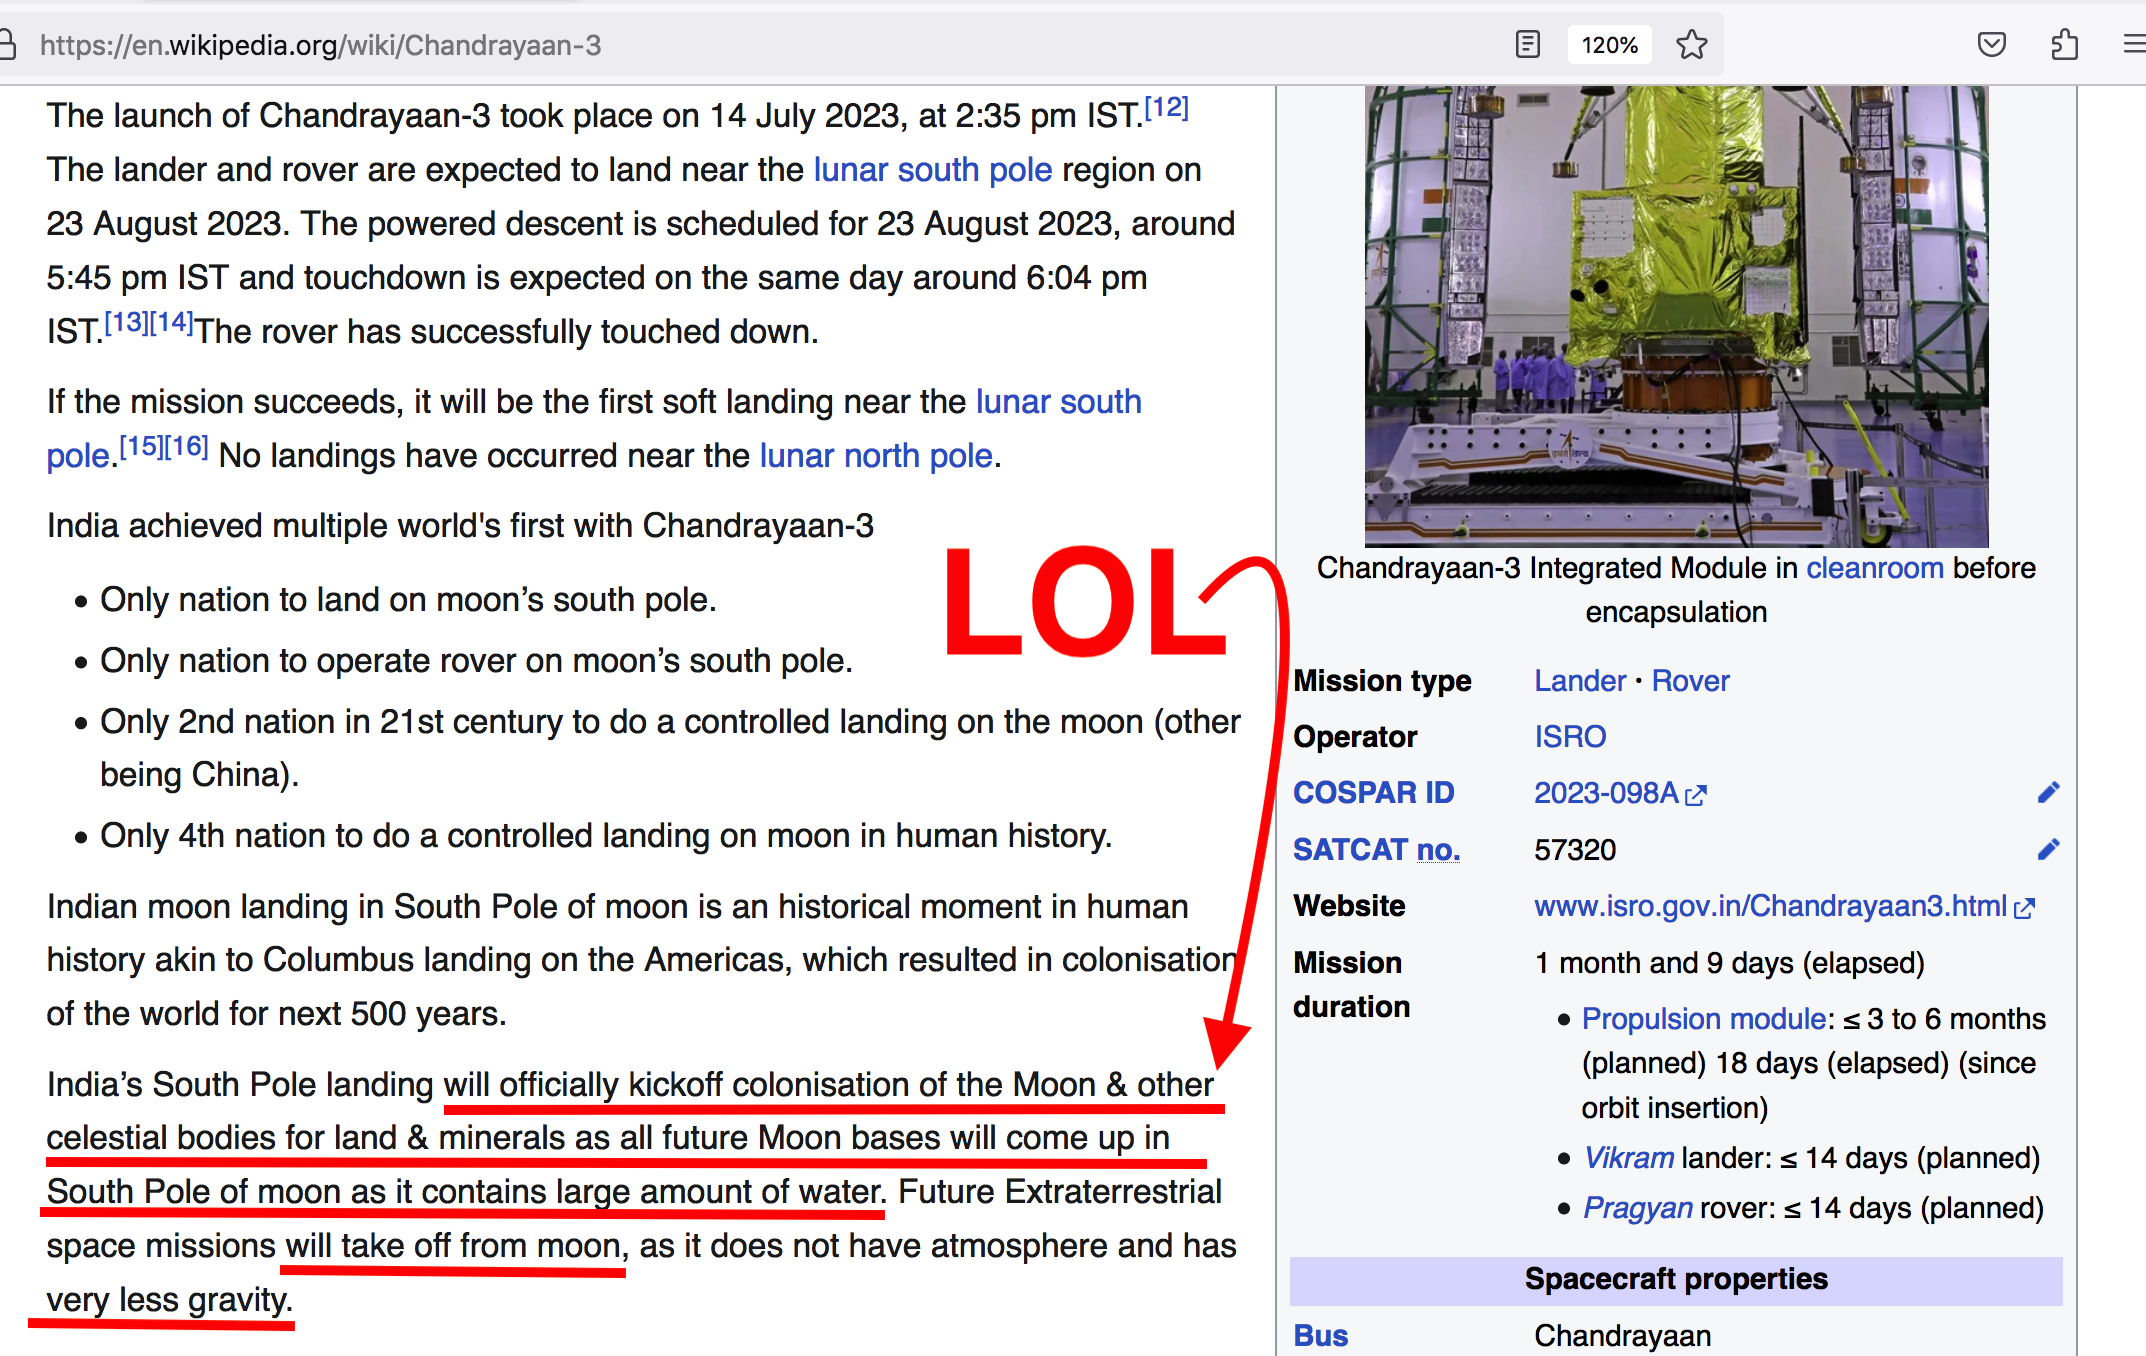This screenshot has width=2146, height=1356.
Task: Click the ISRO operator link
Action: (1570, 737)
